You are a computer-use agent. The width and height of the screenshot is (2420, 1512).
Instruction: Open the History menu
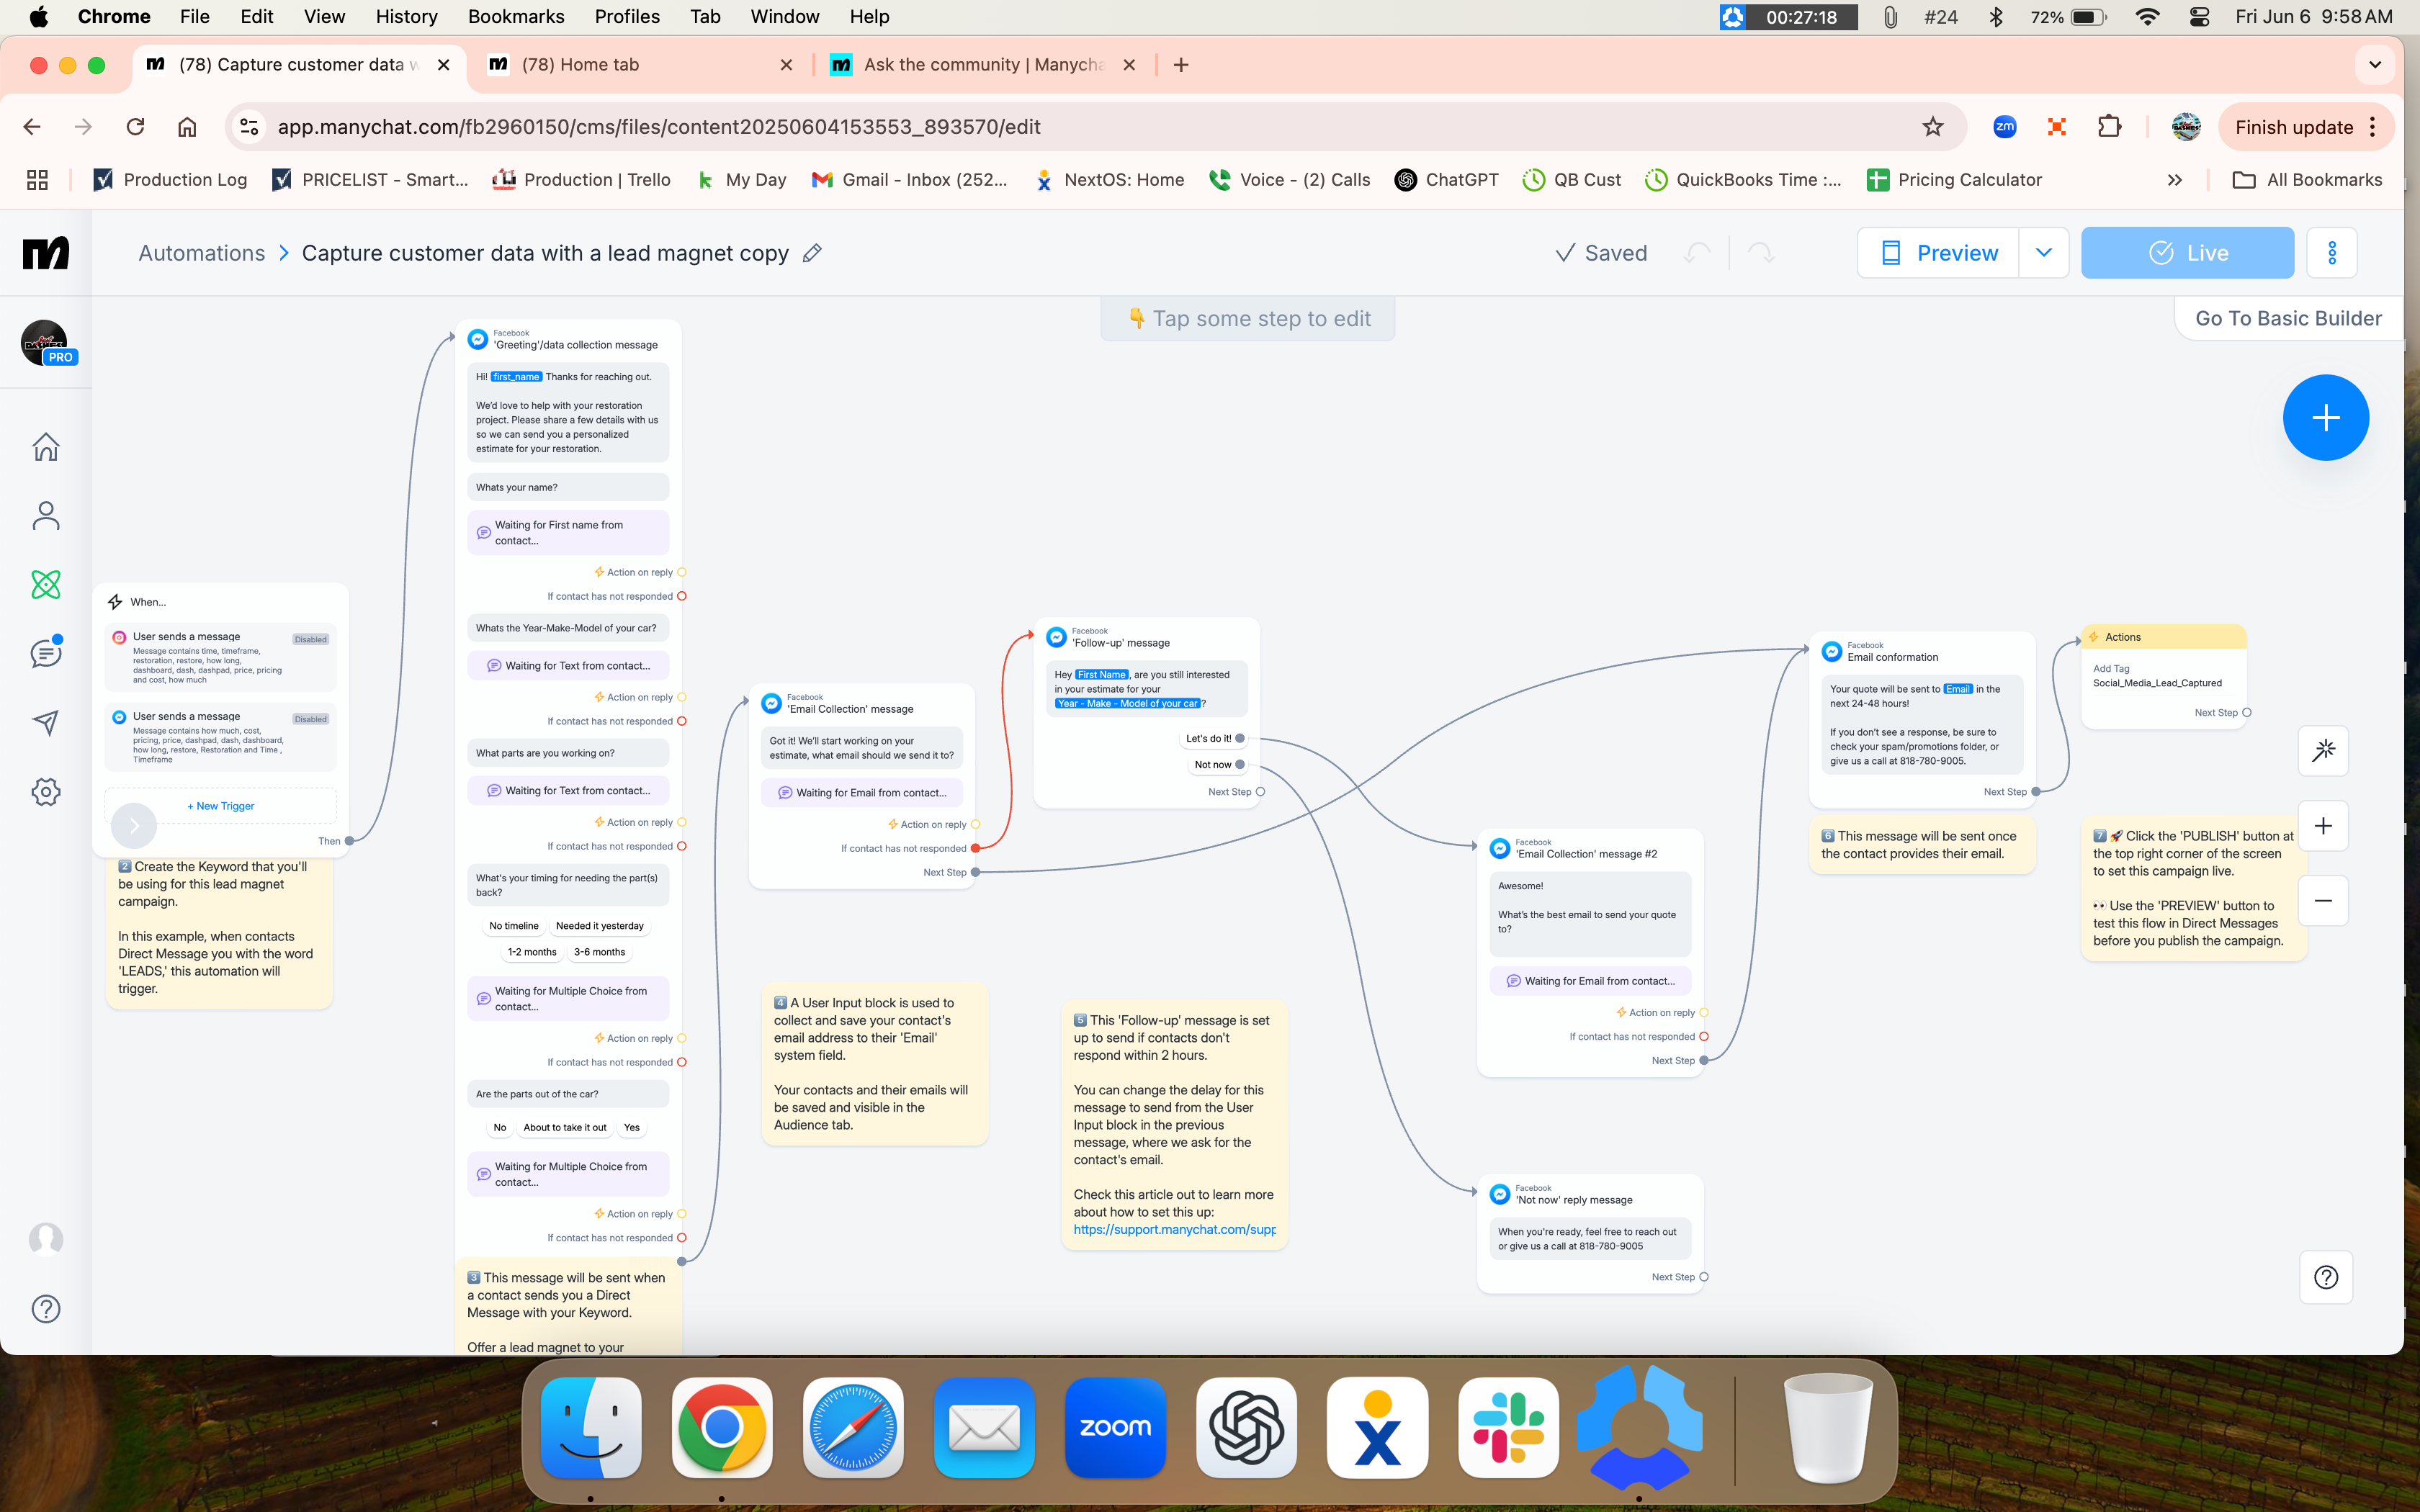(406, 17)
